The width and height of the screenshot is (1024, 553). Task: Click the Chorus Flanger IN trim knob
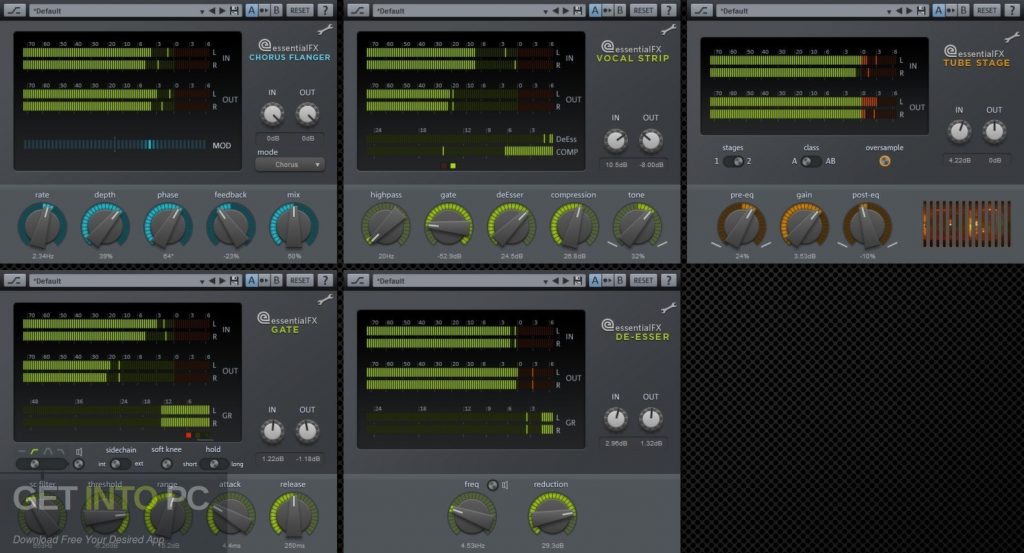click(272, 115)
